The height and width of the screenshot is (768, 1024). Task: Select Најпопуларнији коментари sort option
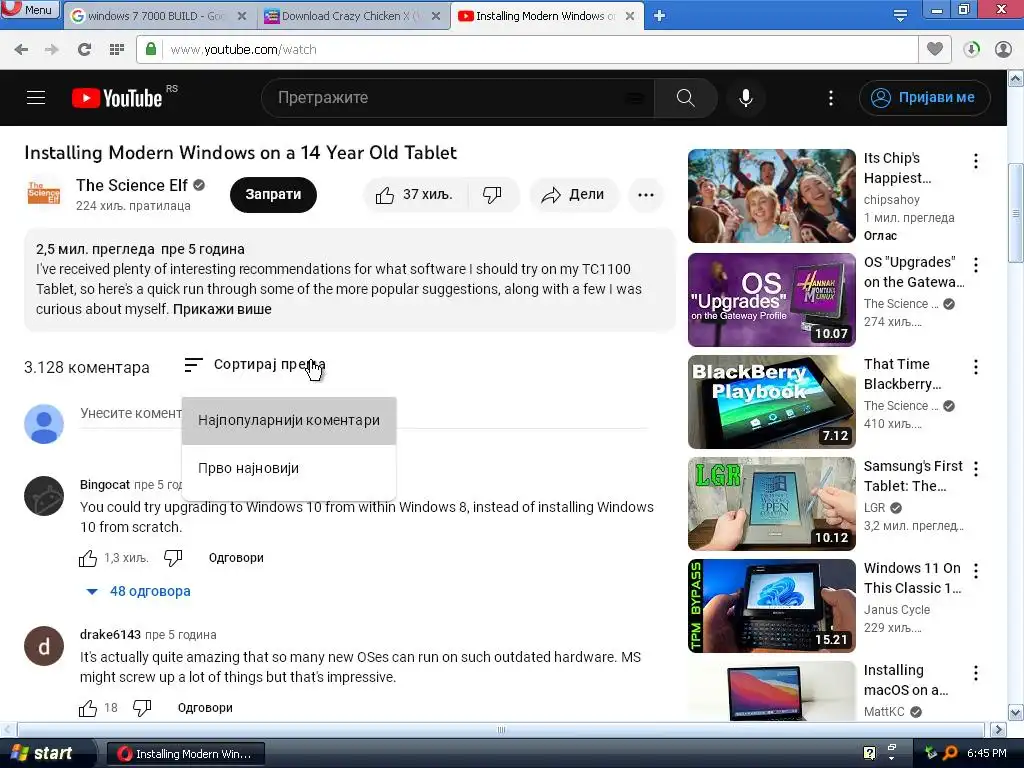[289, 421]
